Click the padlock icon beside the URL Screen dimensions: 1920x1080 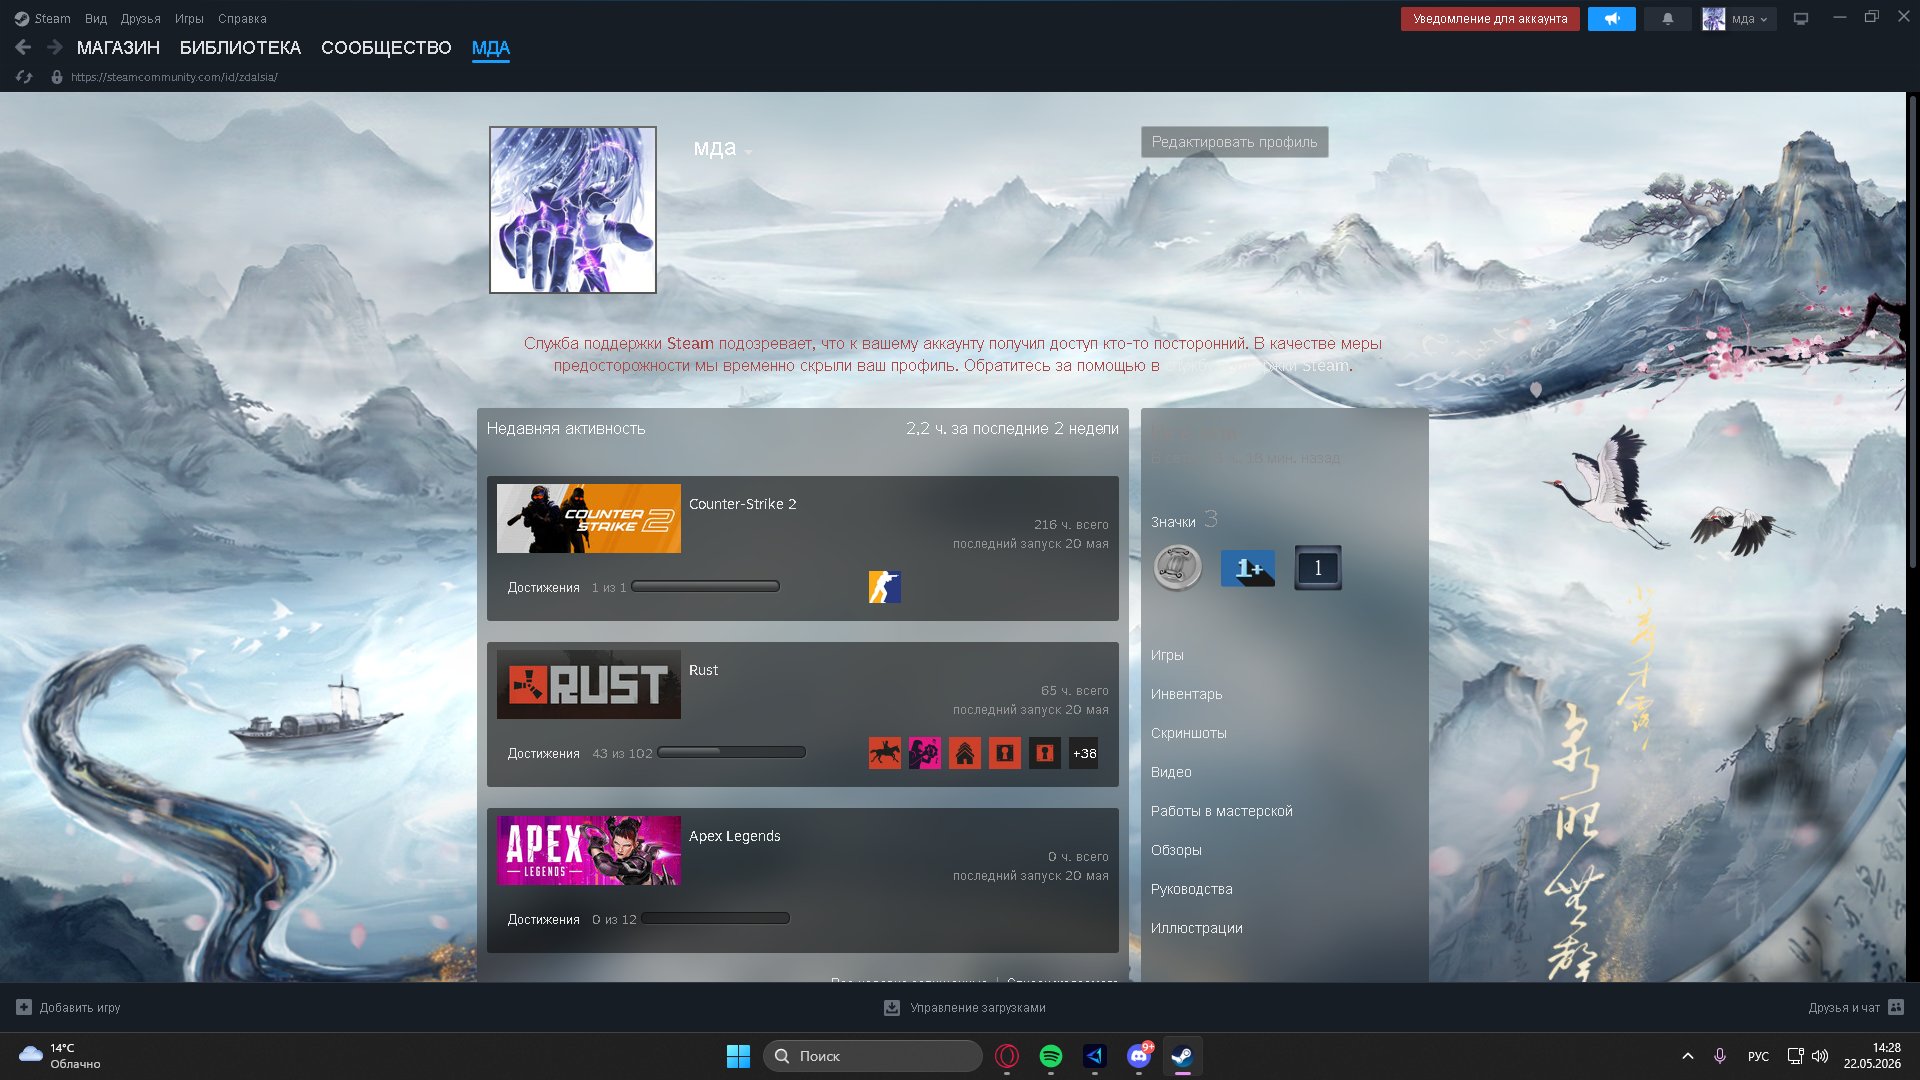point(57,77)
